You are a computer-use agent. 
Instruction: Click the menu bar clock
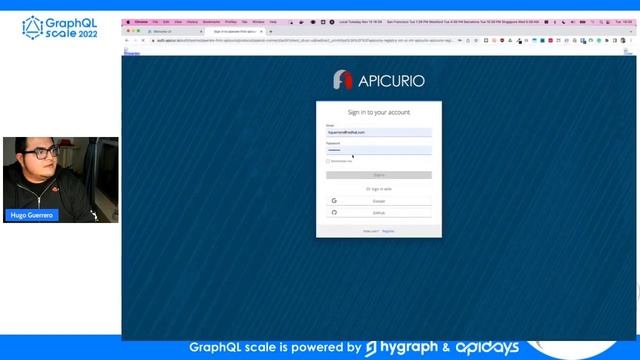[623, 22]
